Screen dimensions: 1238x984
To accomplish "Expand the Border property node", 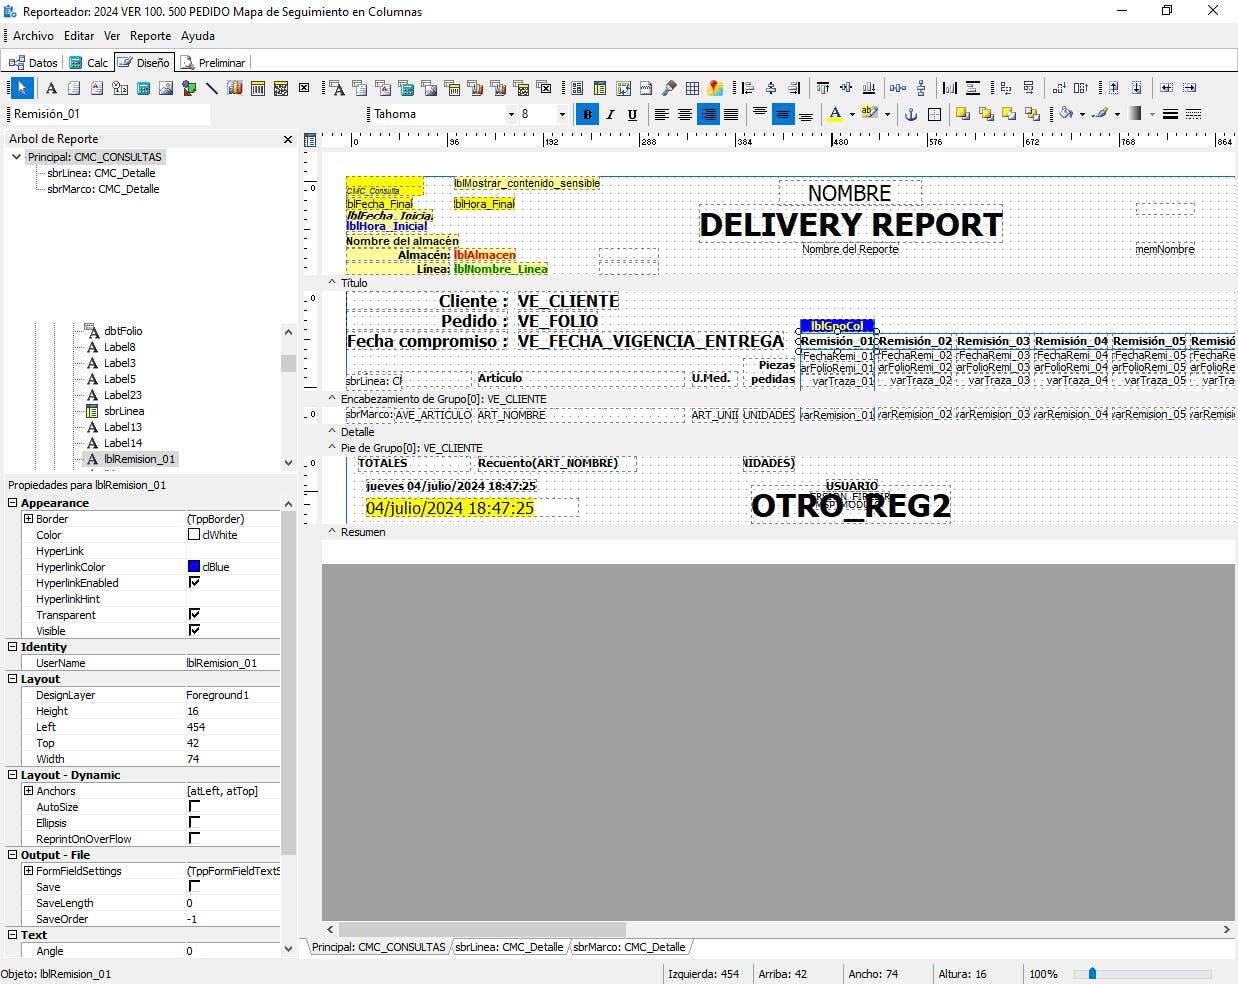I will pos(28,519).
